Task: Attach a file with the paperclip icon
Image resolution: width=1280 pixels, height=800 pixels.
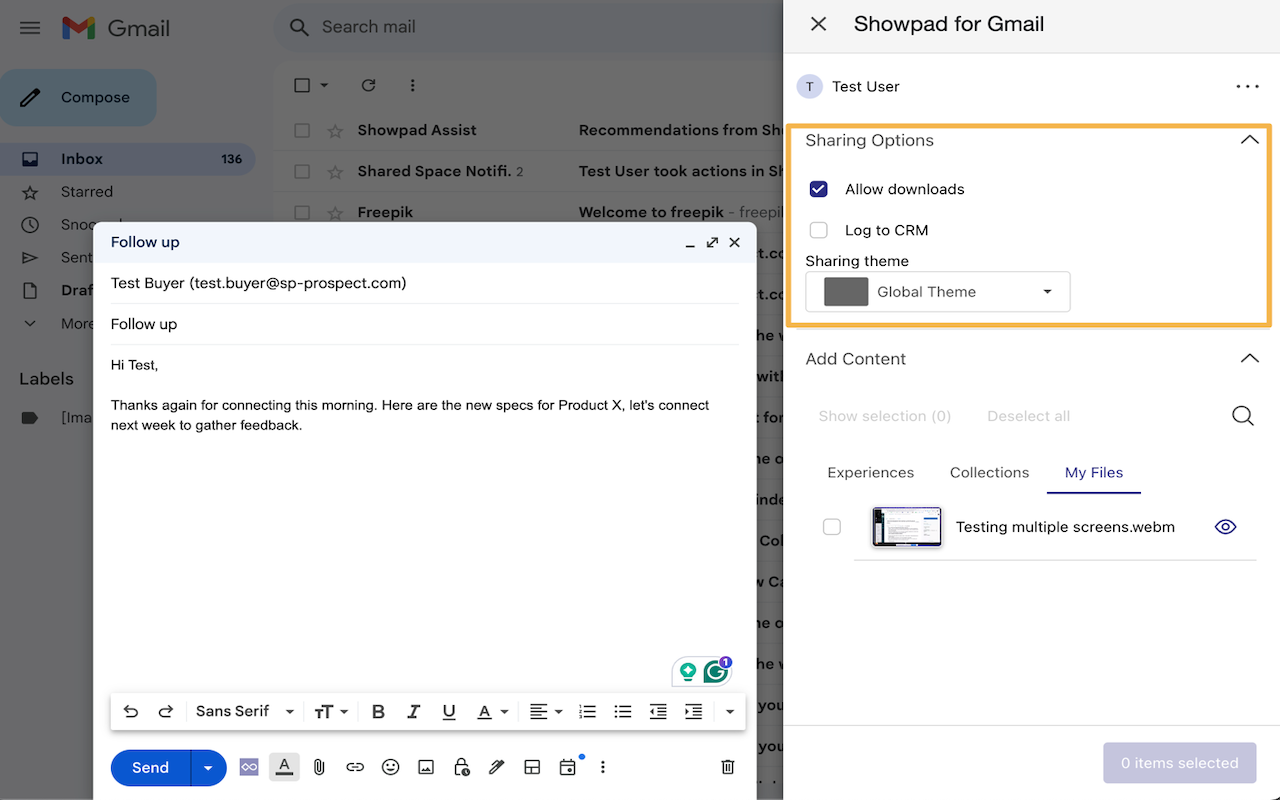Action: click(x=319, y=767)
